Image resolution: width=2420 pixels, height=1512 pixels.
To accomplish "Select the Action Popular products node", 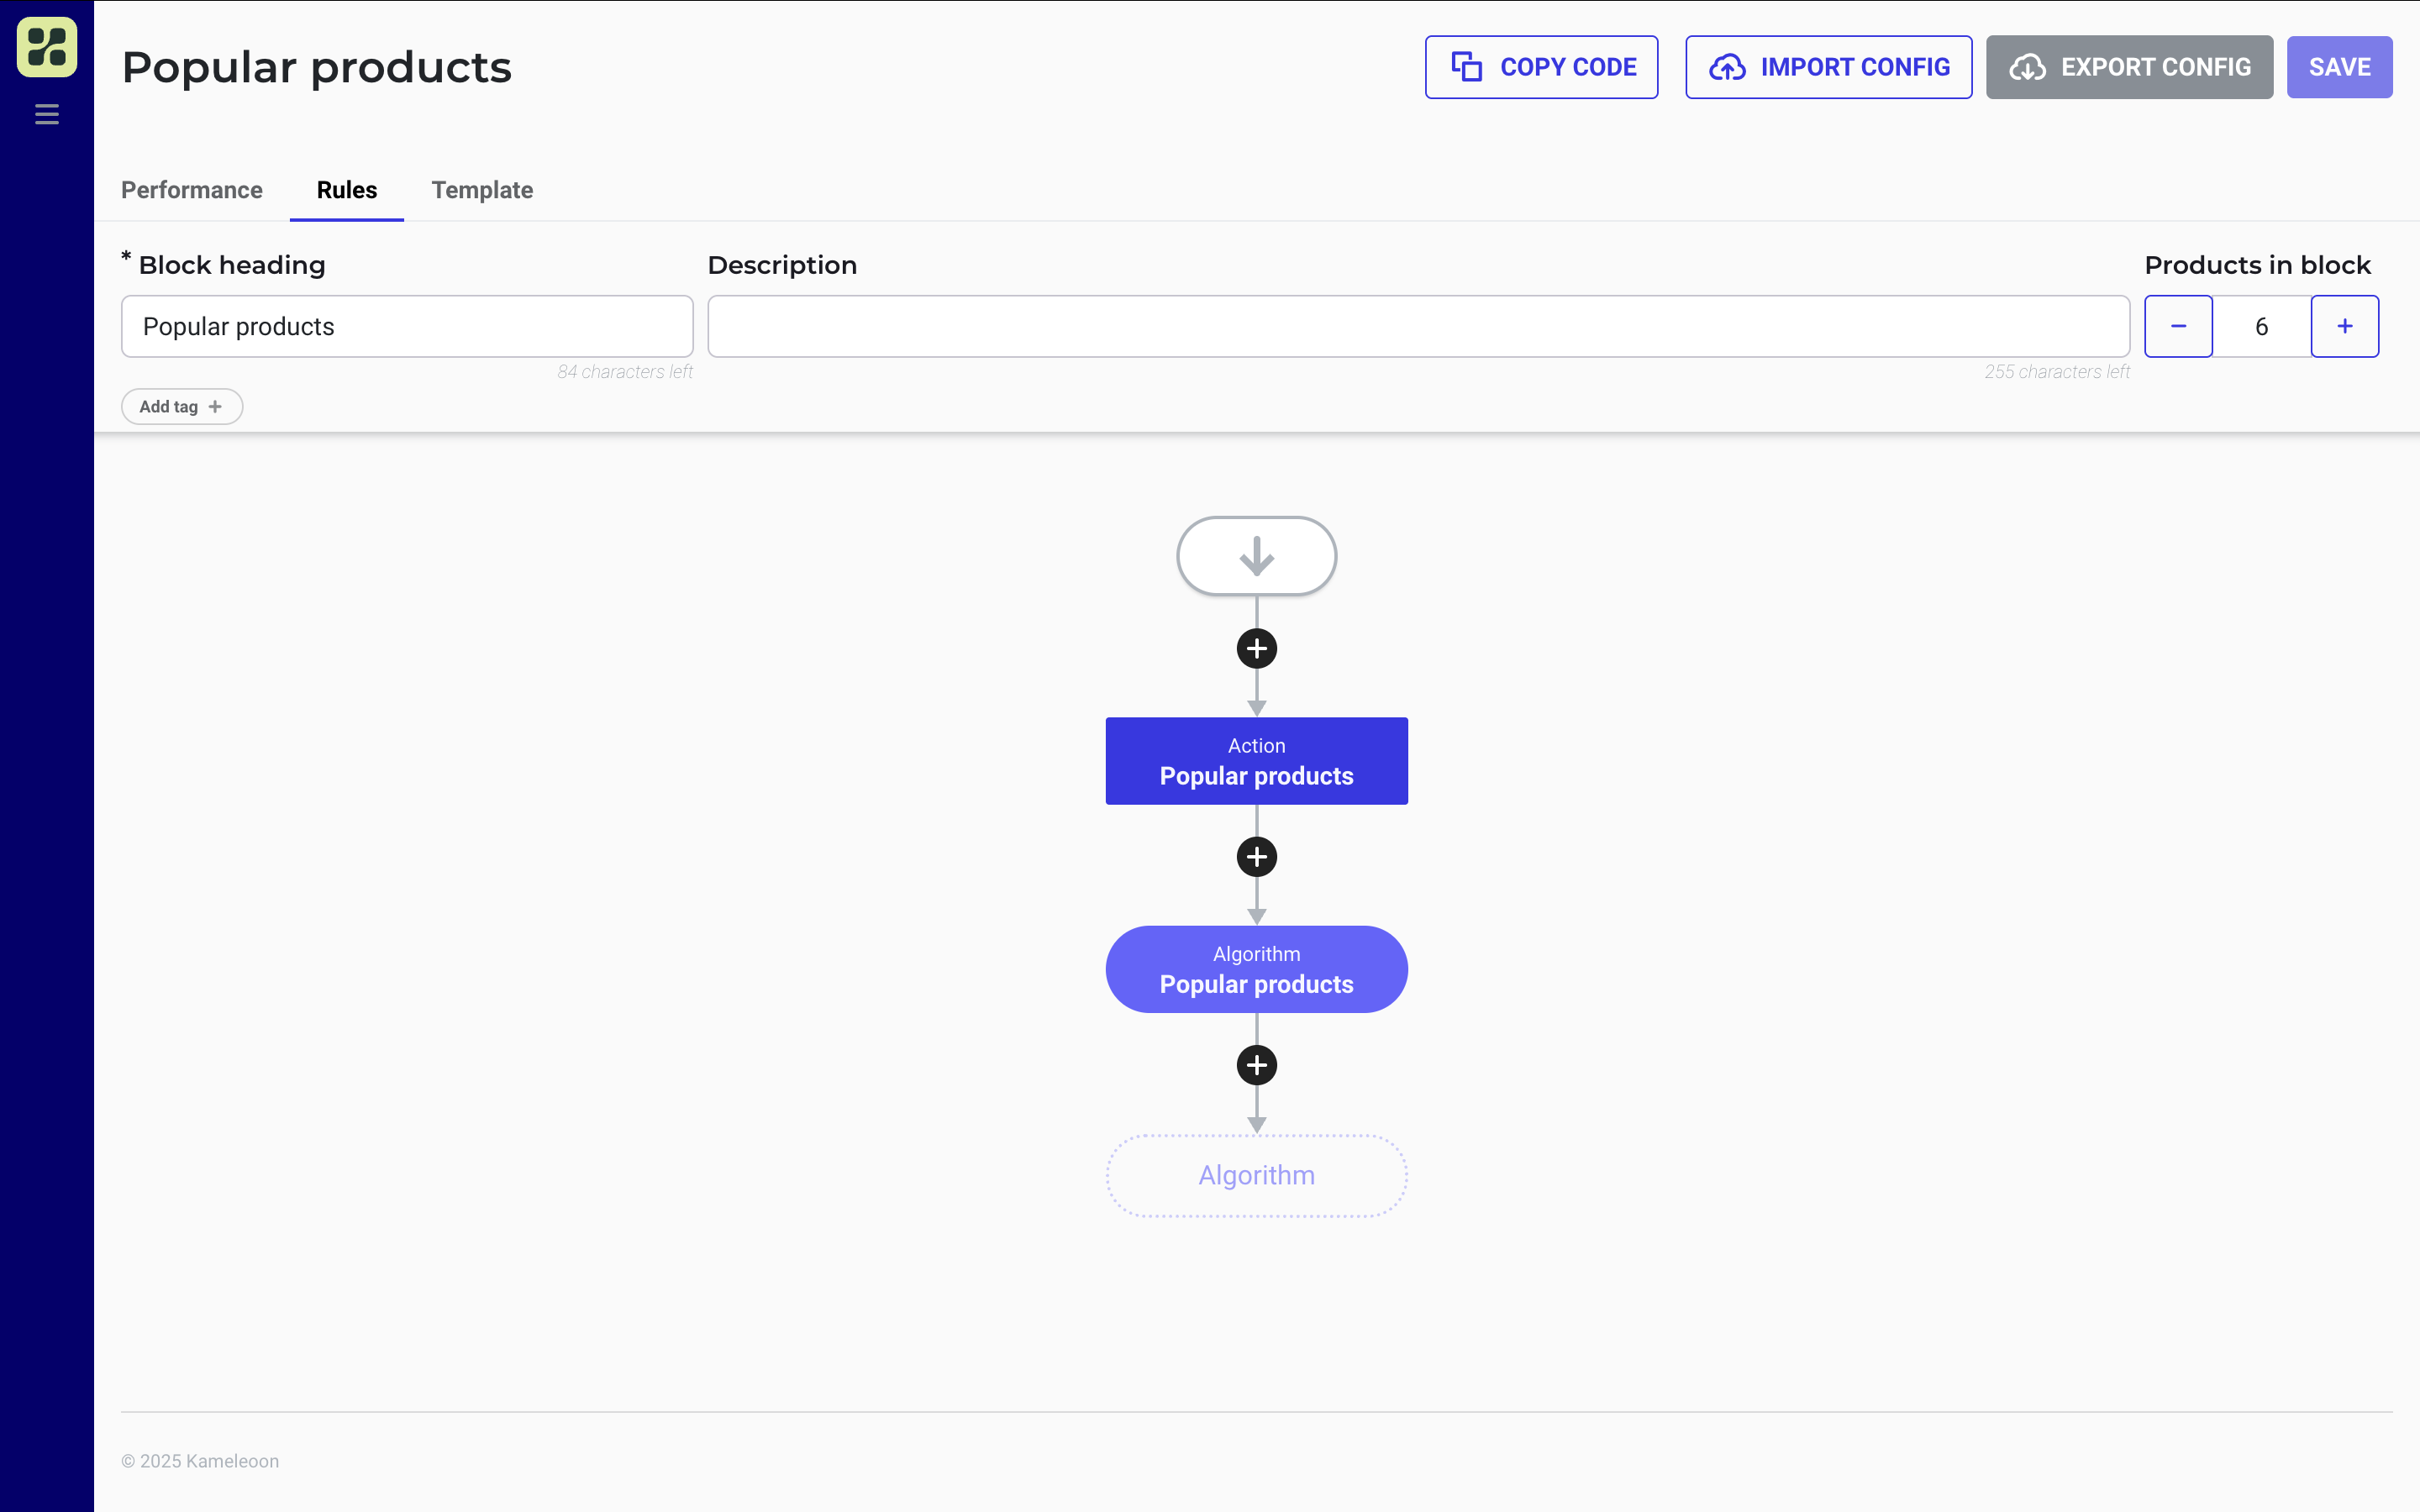I will 1256,761.
